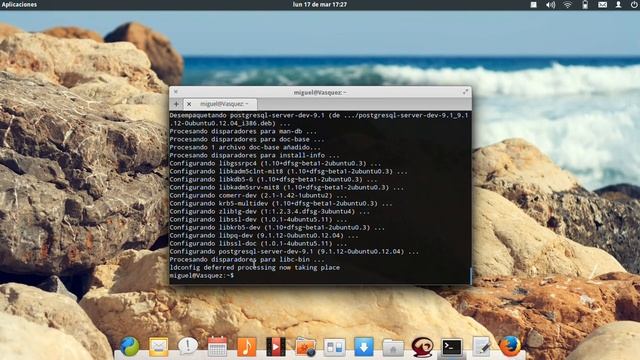The width and height of the screenshot is (640, 360).
Task: Open the battery power indicator
Action: [585, 5]
